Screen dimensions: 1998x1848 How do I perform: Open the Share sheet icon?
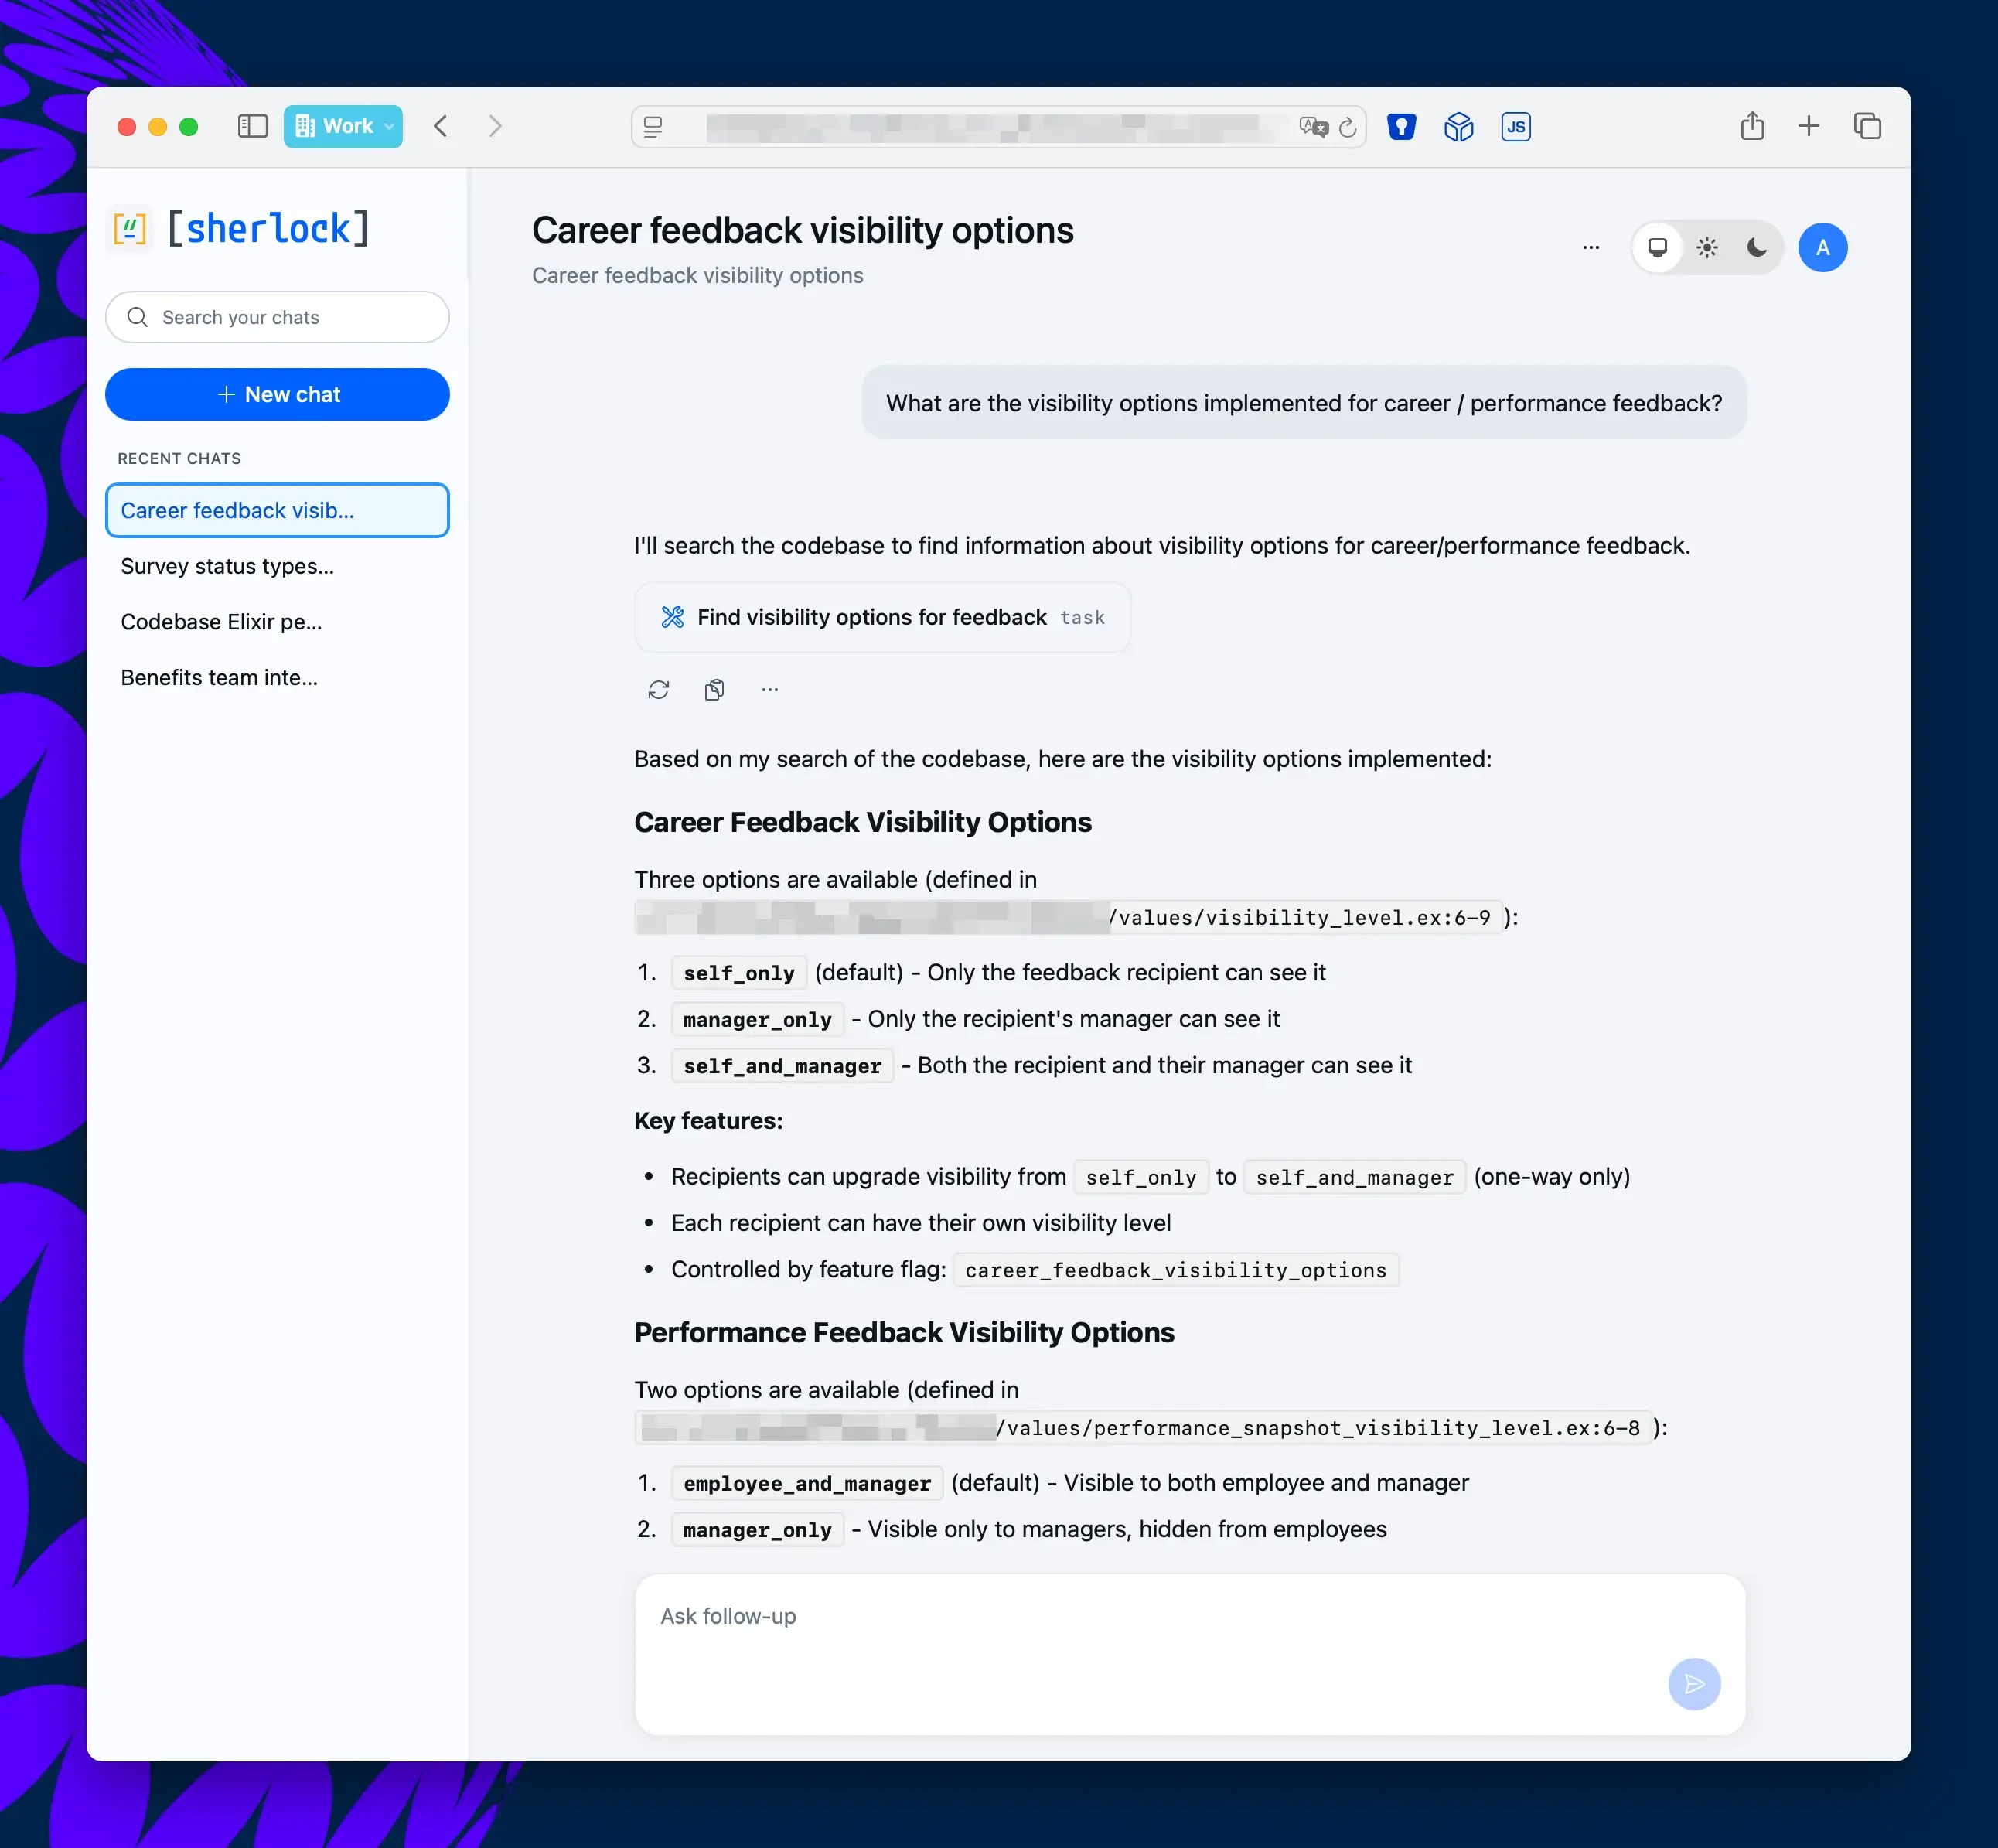pos(1752,126)
